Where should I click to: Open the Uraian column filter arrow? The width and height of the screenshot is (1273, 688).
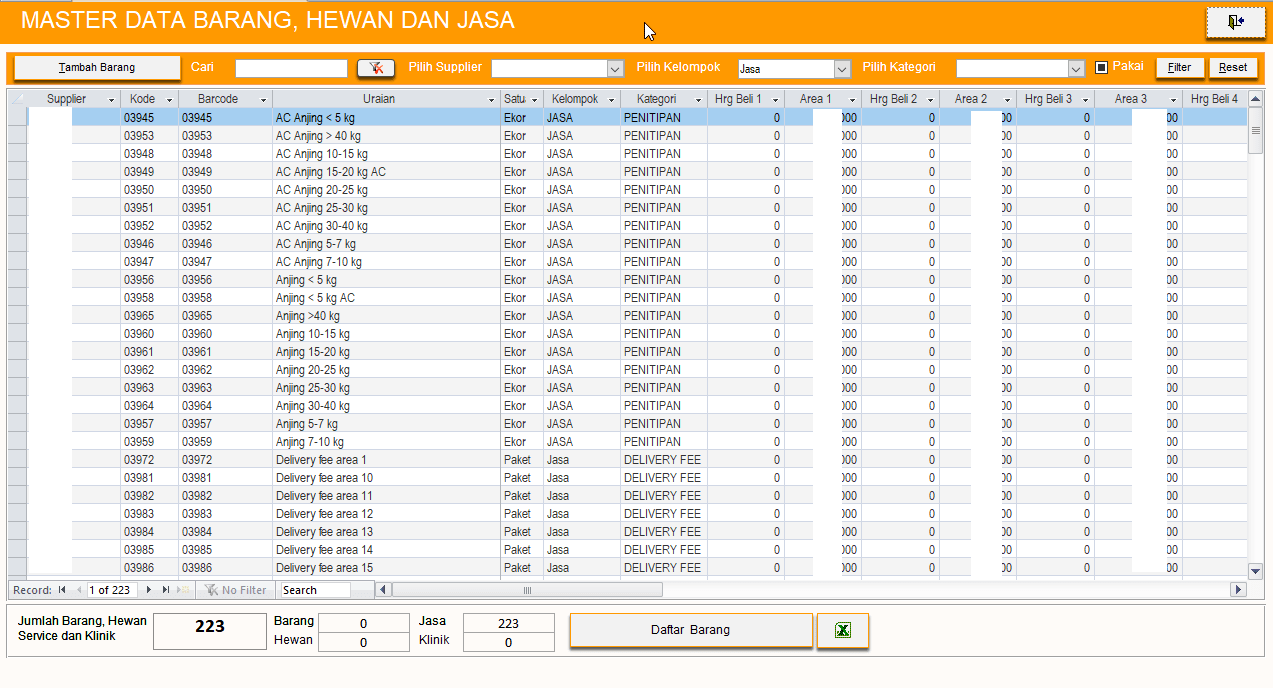[491, 100]
